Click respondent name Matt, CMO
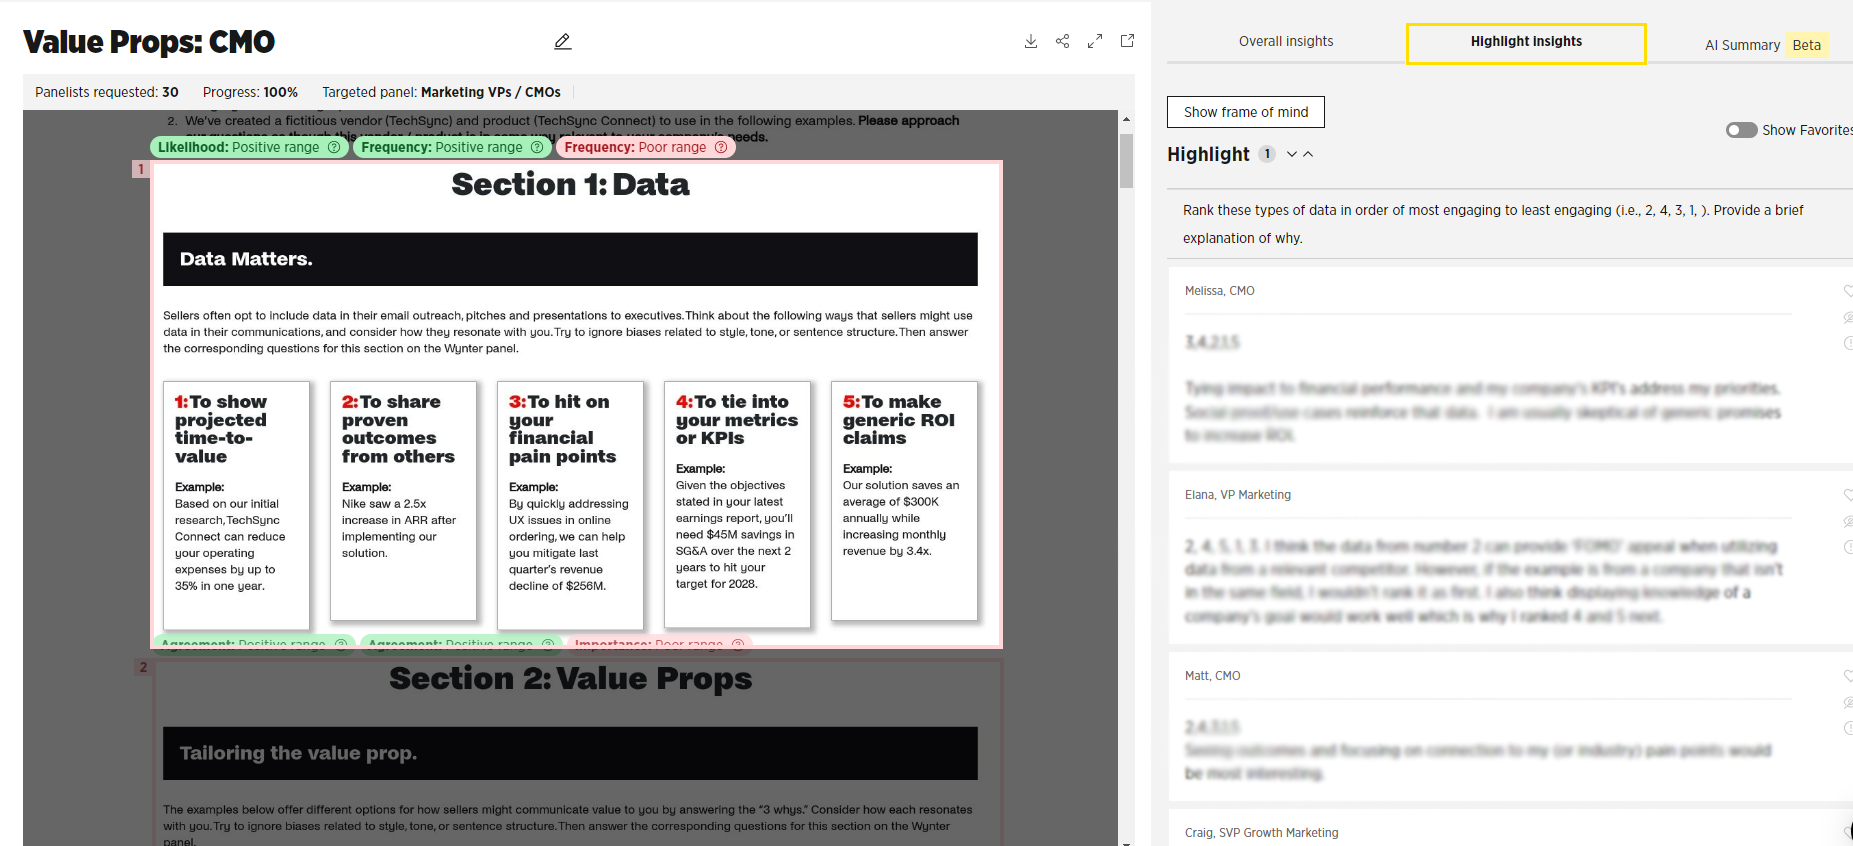The width and height of the screenshot is (1853, 846). point(1212,676)
